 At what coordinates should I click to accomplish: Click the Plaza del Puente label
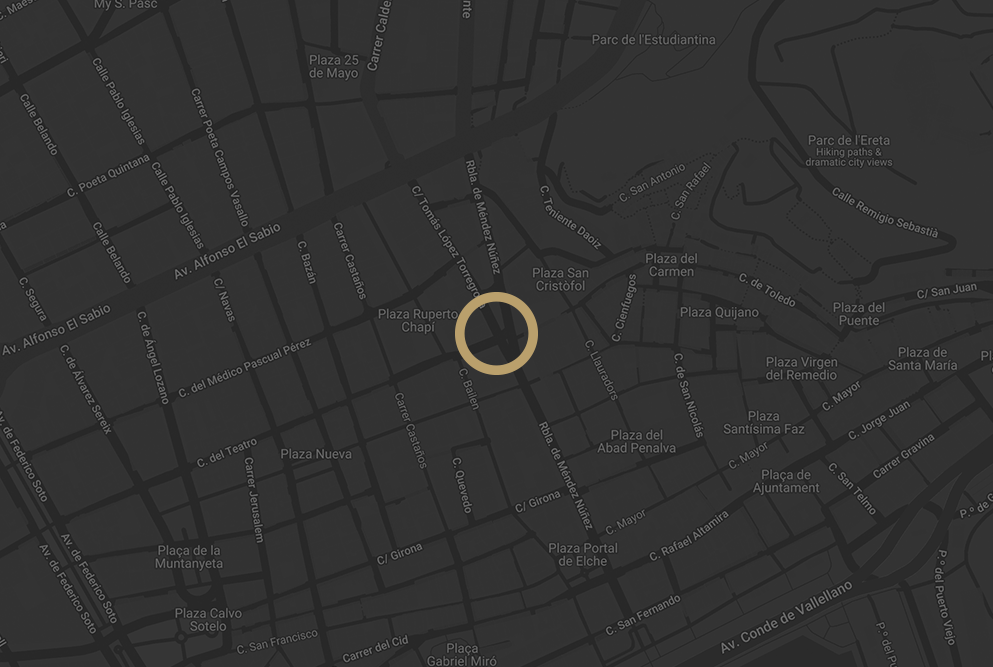pyautogui.click(x=859, y=314)
